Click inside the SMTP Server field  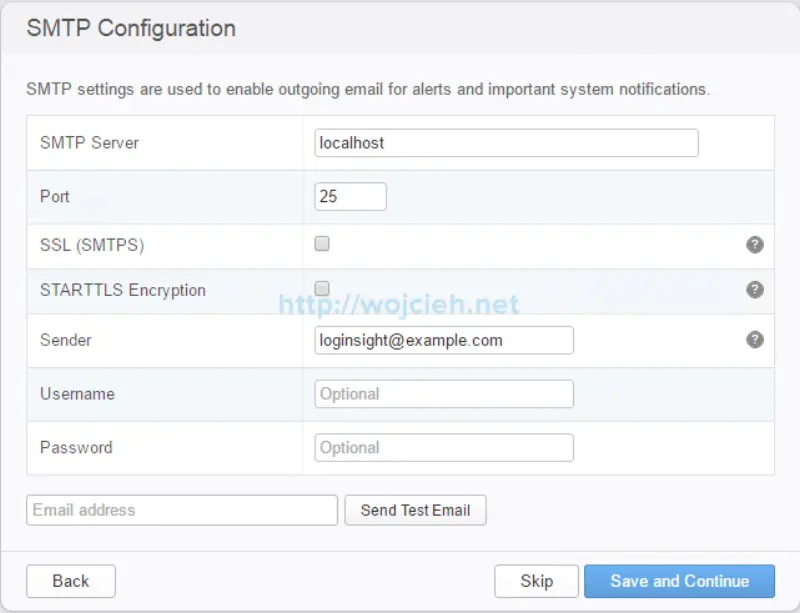tap(505, 143)
